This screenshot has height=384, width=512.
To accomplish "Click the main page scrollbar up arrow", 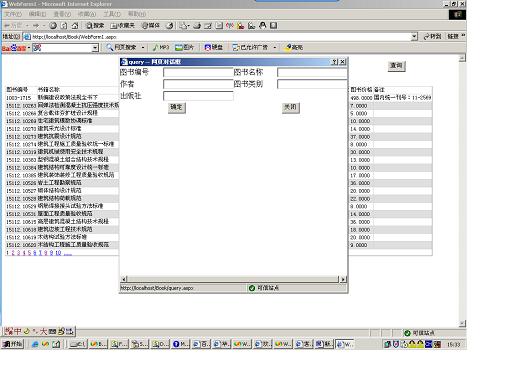I will (x=462, y=58).
